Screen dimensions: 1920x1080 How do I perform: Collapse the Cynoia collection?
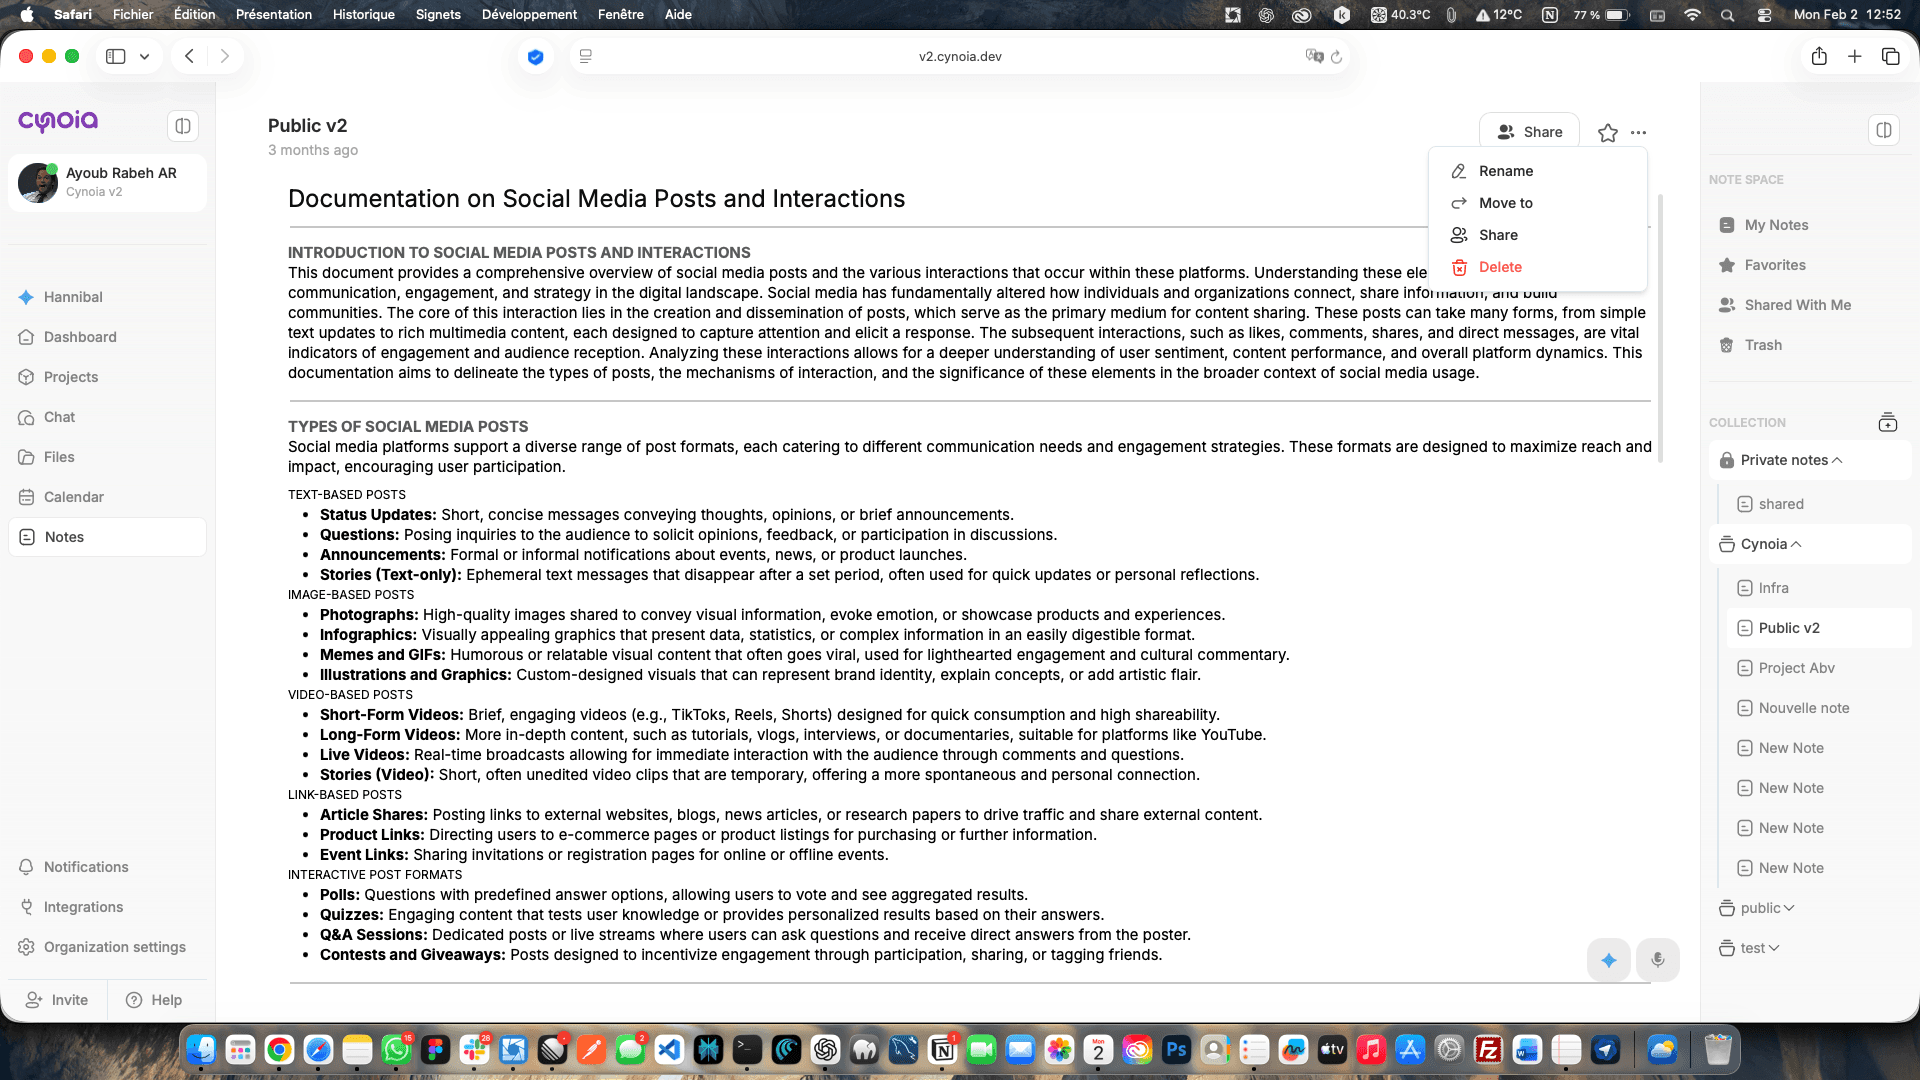1796,544
